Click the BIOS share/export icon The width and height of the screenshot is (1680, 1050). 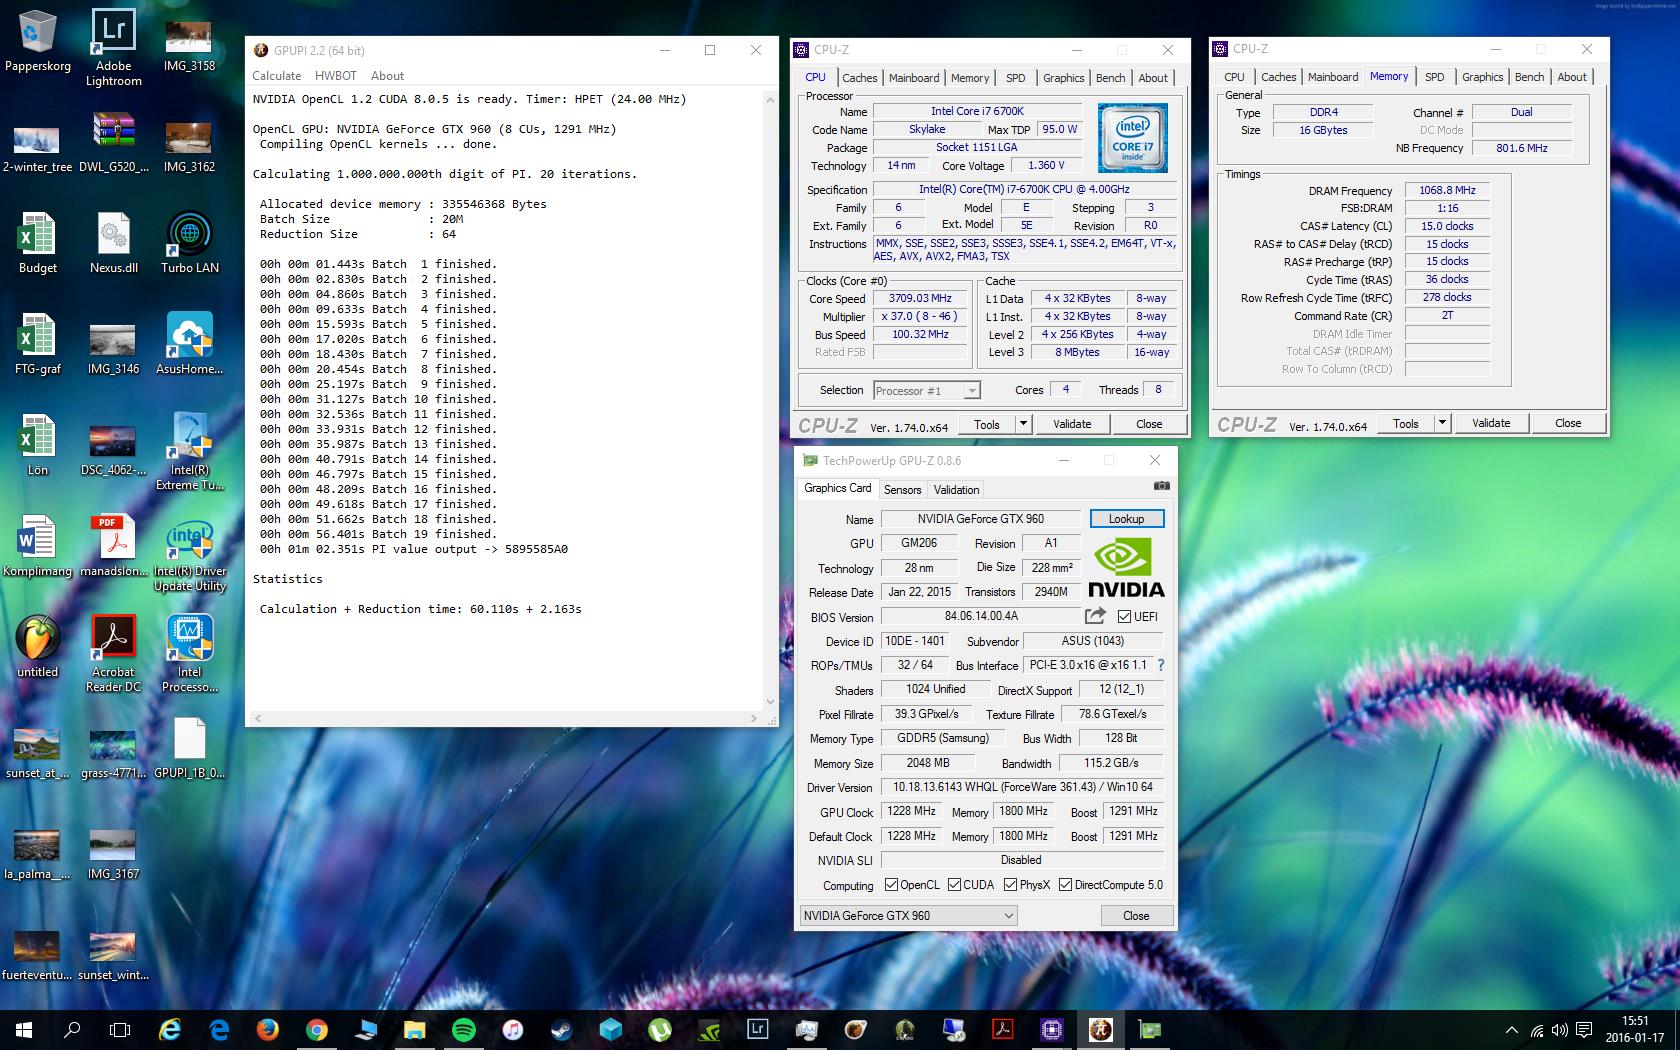tap(1096, 616)
